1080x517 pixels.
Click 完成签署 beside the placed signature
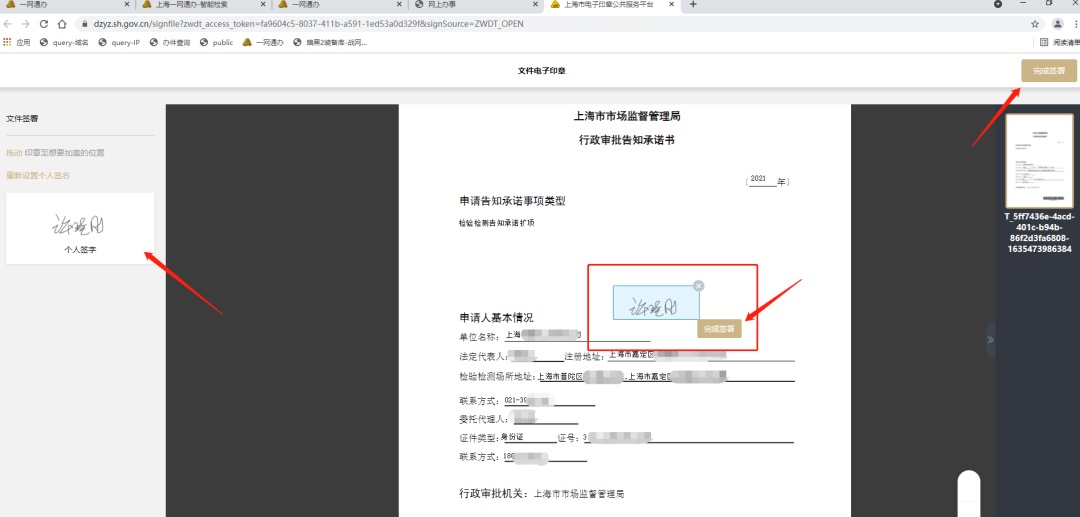pyautogui.click(x=719, y=329)
